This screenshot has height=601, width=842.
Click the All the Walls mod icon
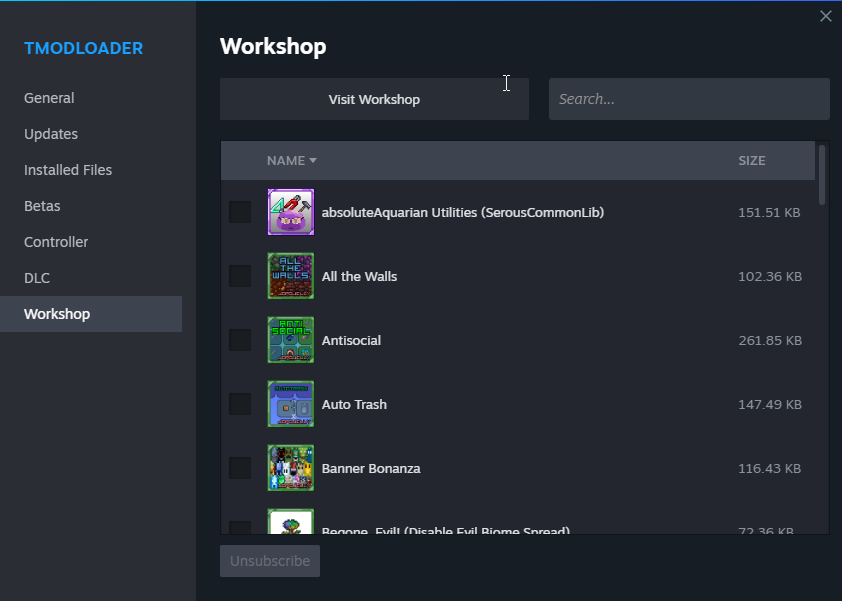pyautogui.click(x=291, y=276)
